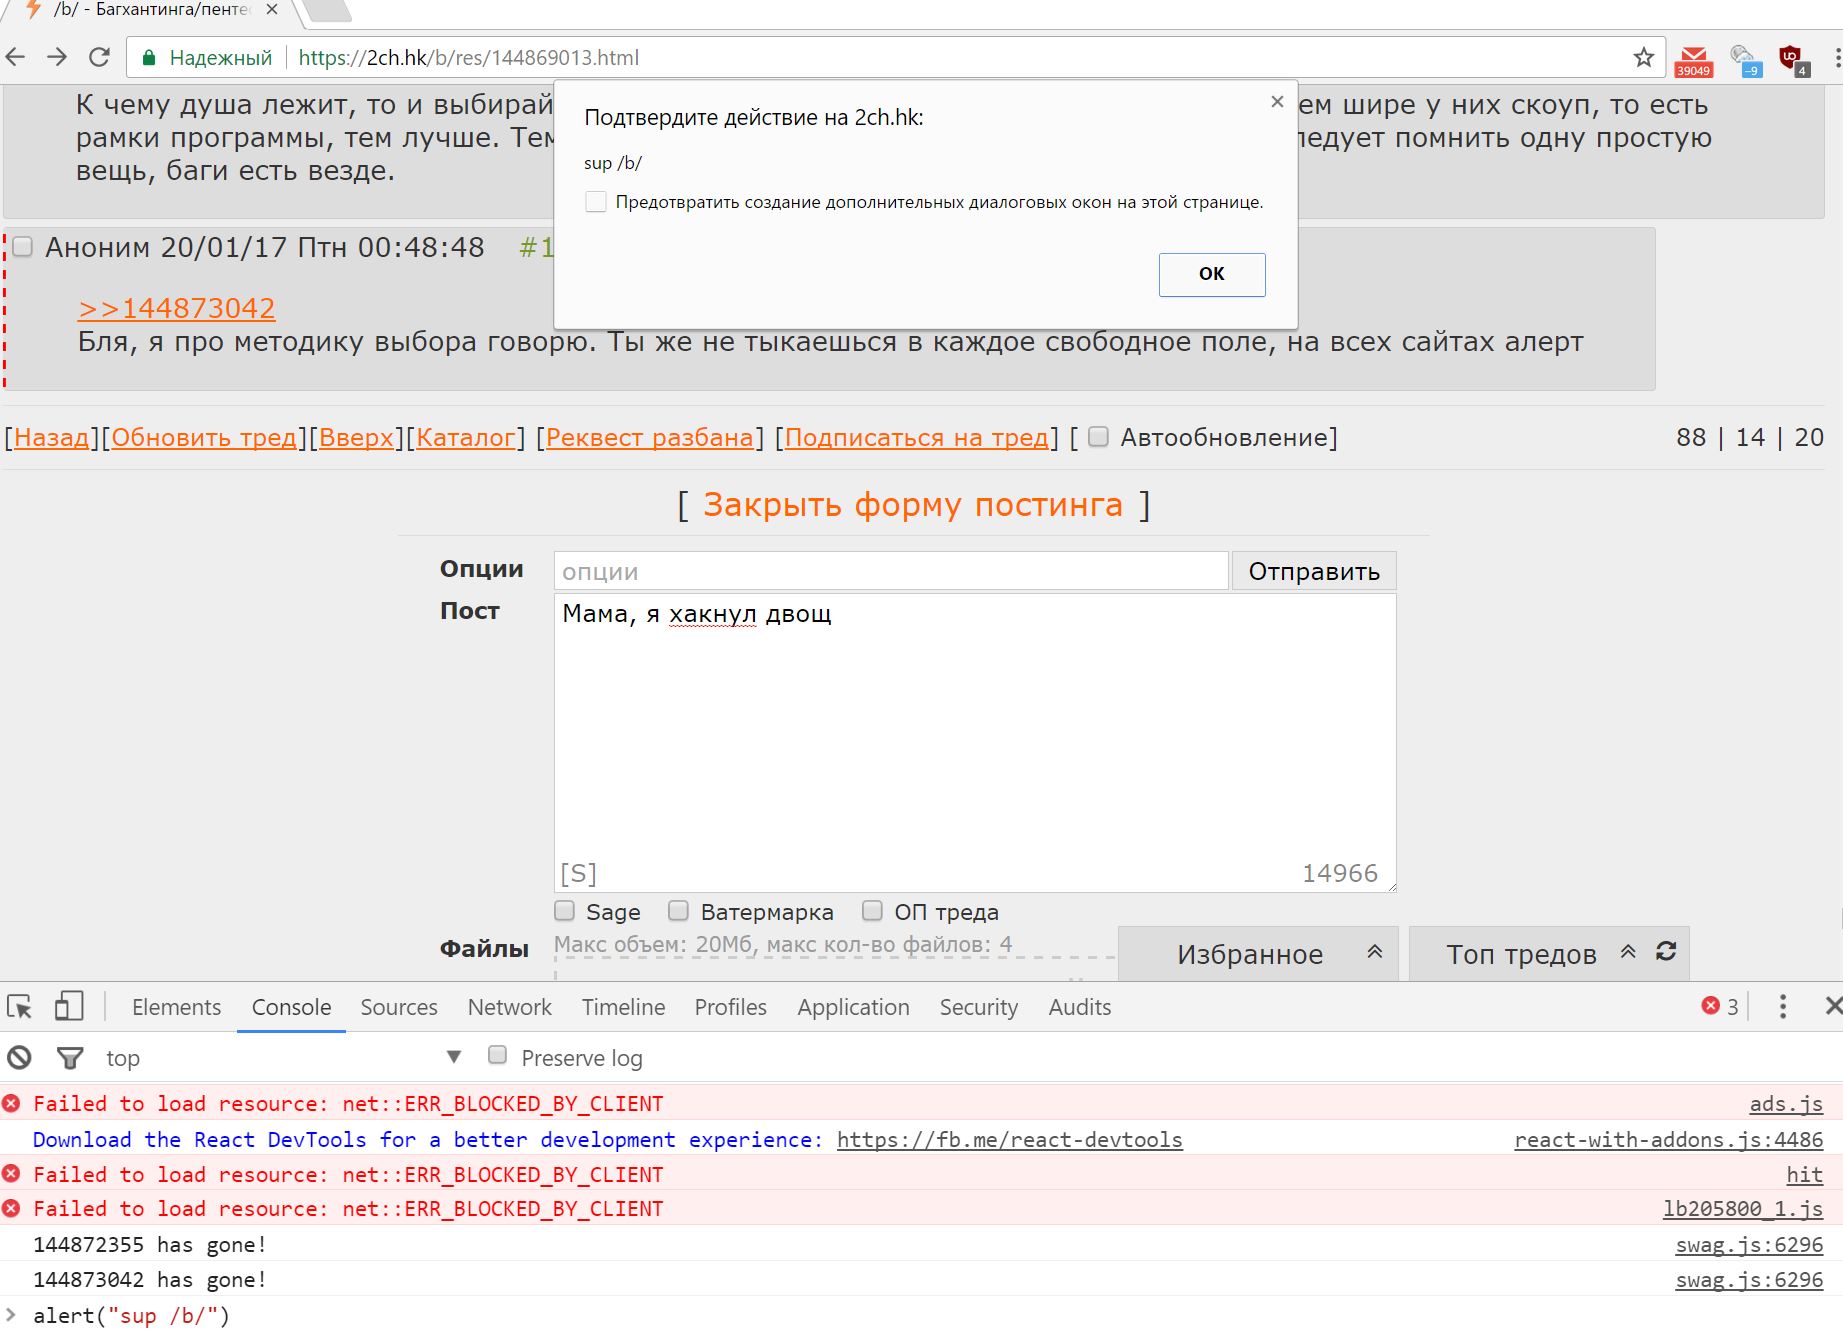Screen dimensions: 1843x1341
Task: Open the Security tab
Action: [x=979, y=1007]
